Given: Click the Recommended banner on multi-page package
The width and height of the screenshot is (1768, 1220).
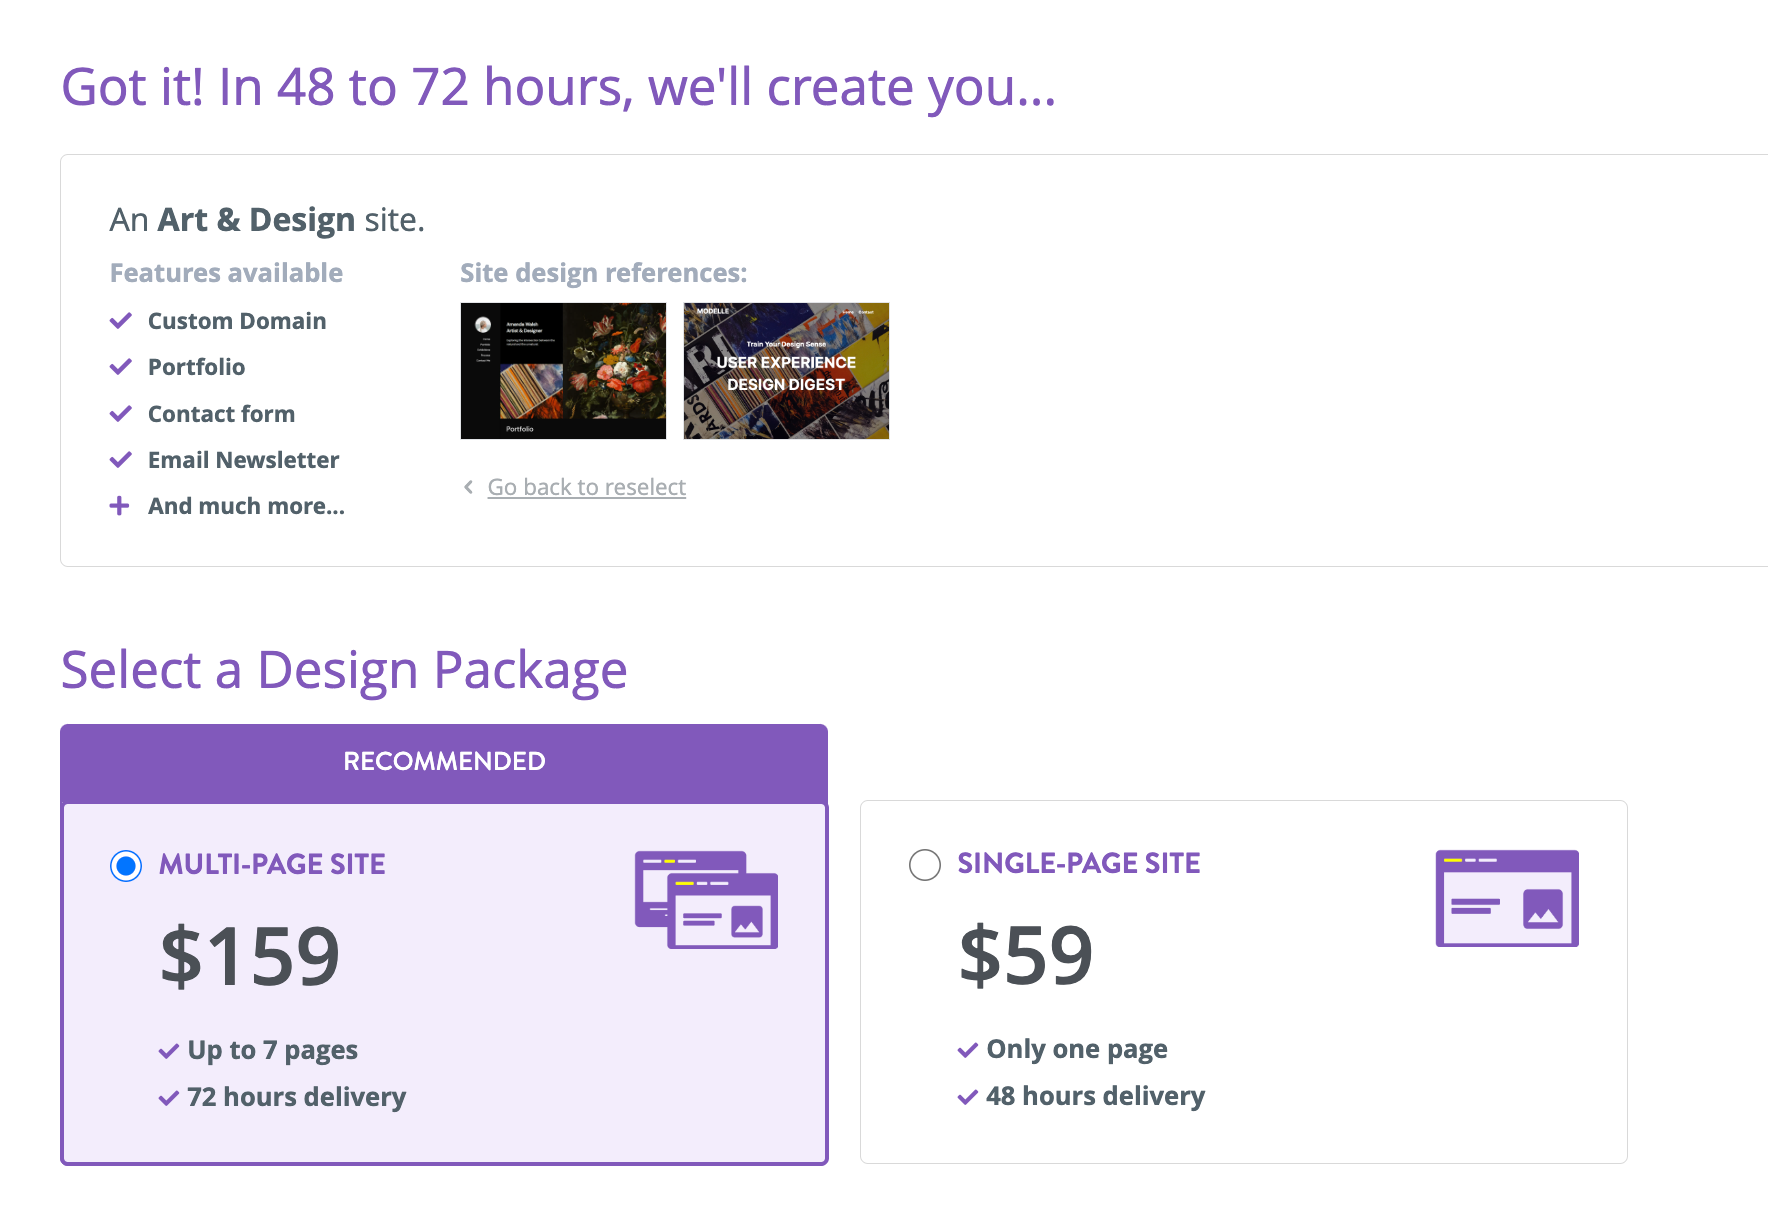Looking at the screenshot, I should click(x=444, y=762).
